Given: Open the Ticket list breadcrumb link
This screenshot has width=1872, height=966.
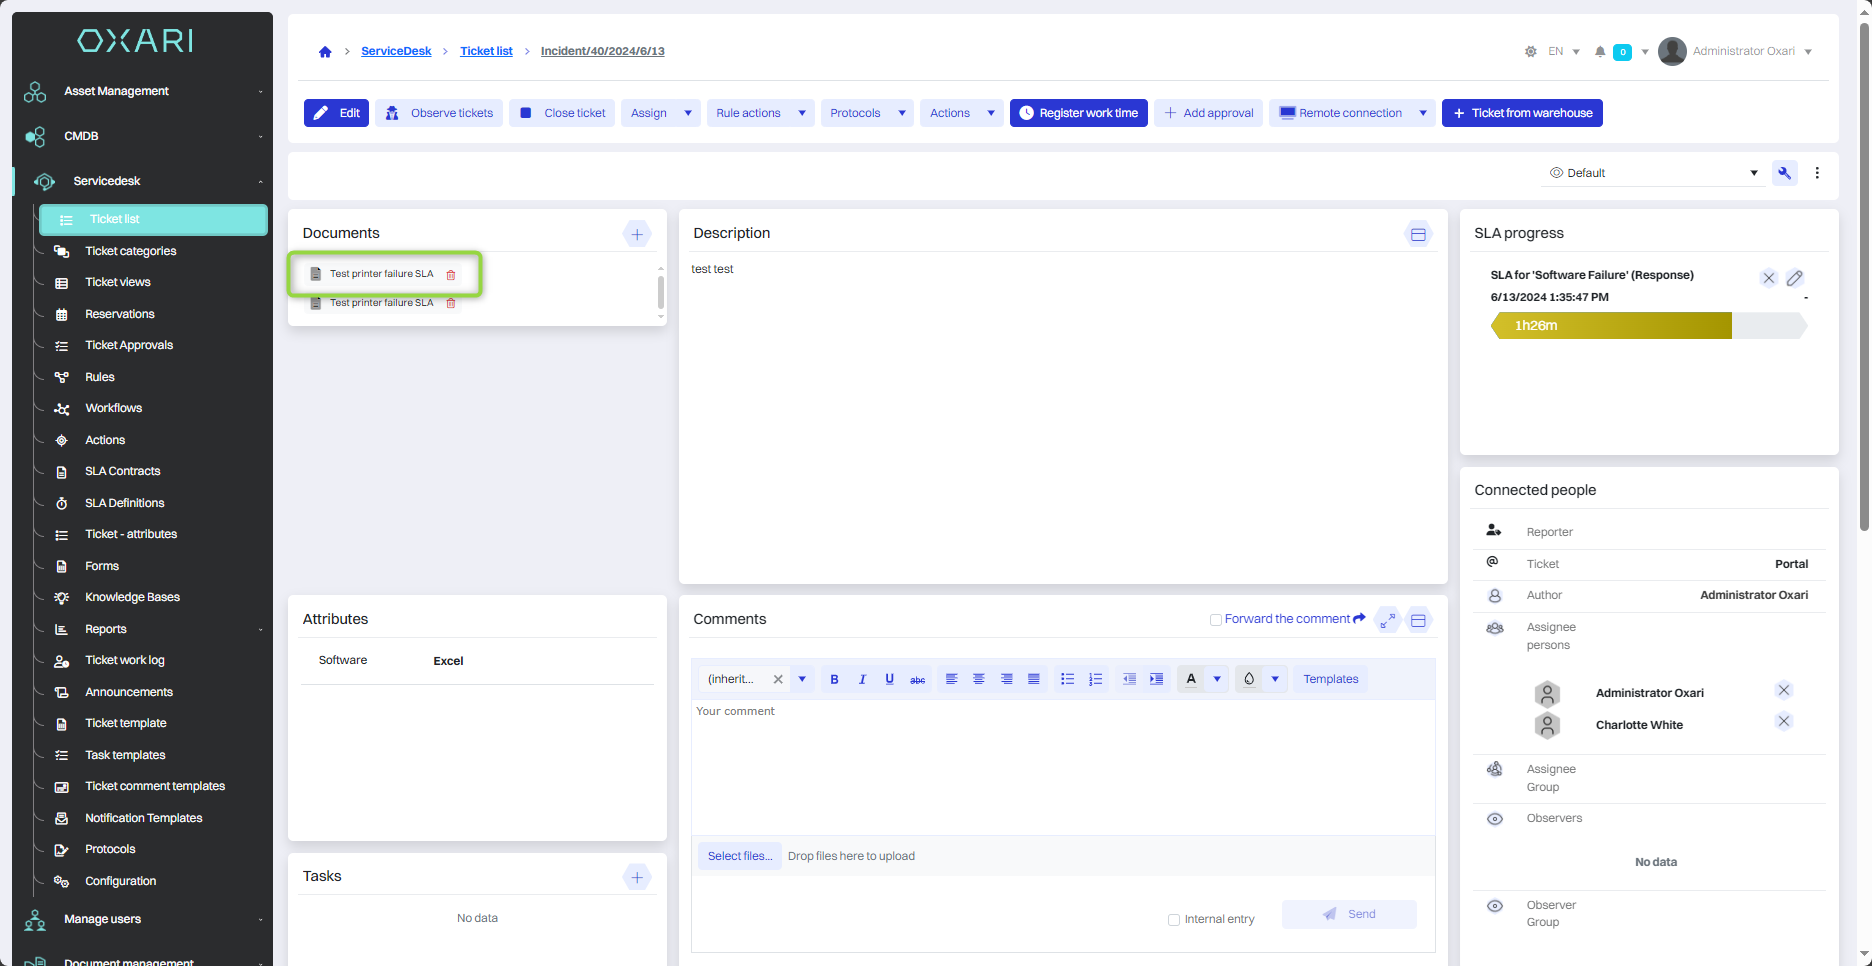Looking at the screenshot, I should 486,51.
